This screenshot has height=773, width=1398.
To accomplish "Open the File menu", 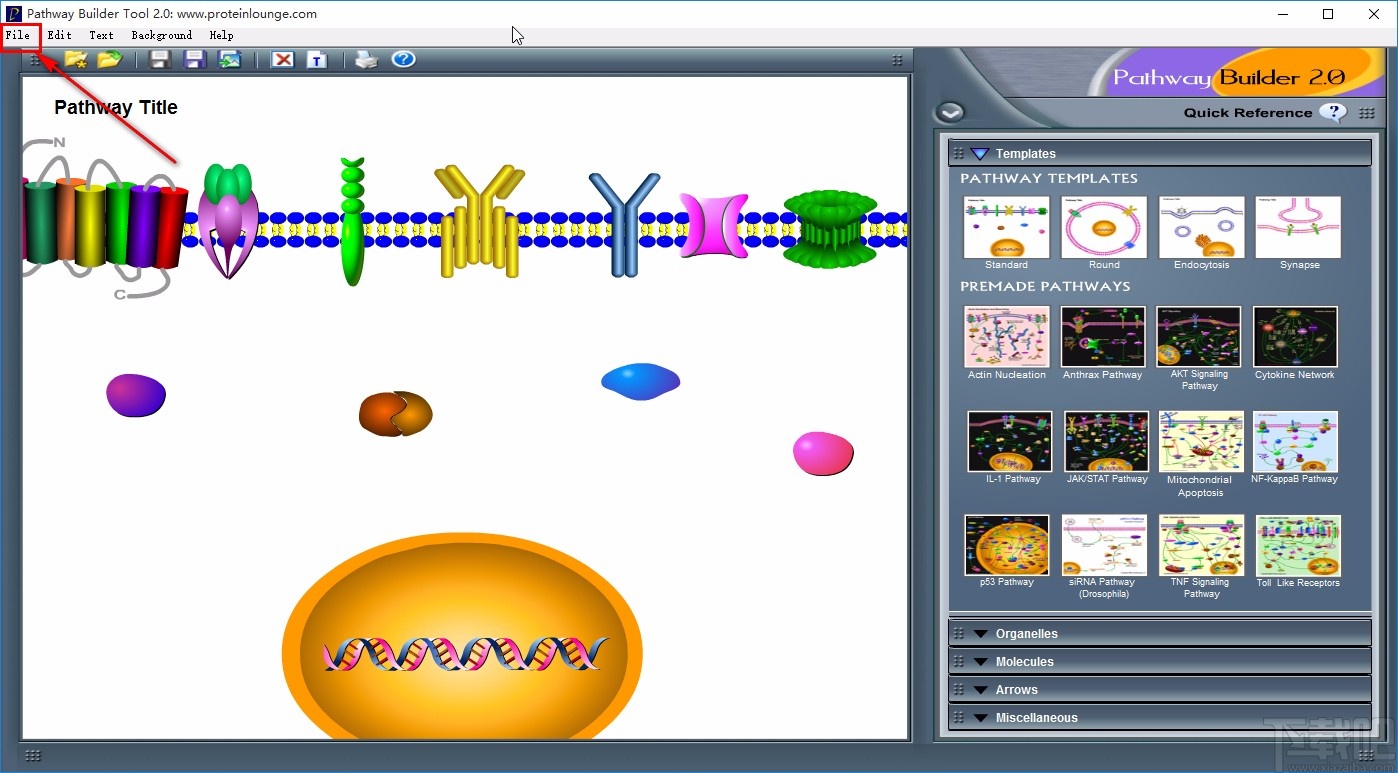I will pyautogui.click(x=18, y=36).
